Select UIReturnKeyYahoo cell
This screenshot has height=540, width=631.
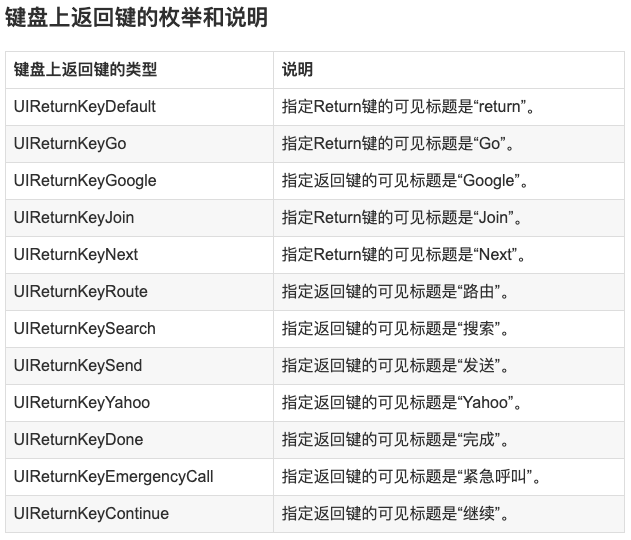139,403
